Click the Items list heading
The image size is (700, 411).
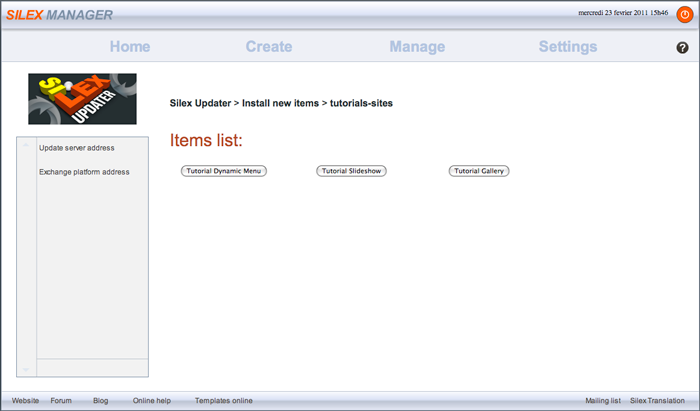(x=206, y=140)
